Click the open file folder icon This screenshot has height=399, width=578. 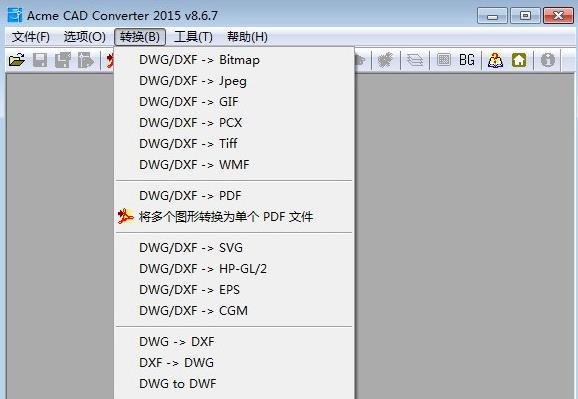click(17, 60)
